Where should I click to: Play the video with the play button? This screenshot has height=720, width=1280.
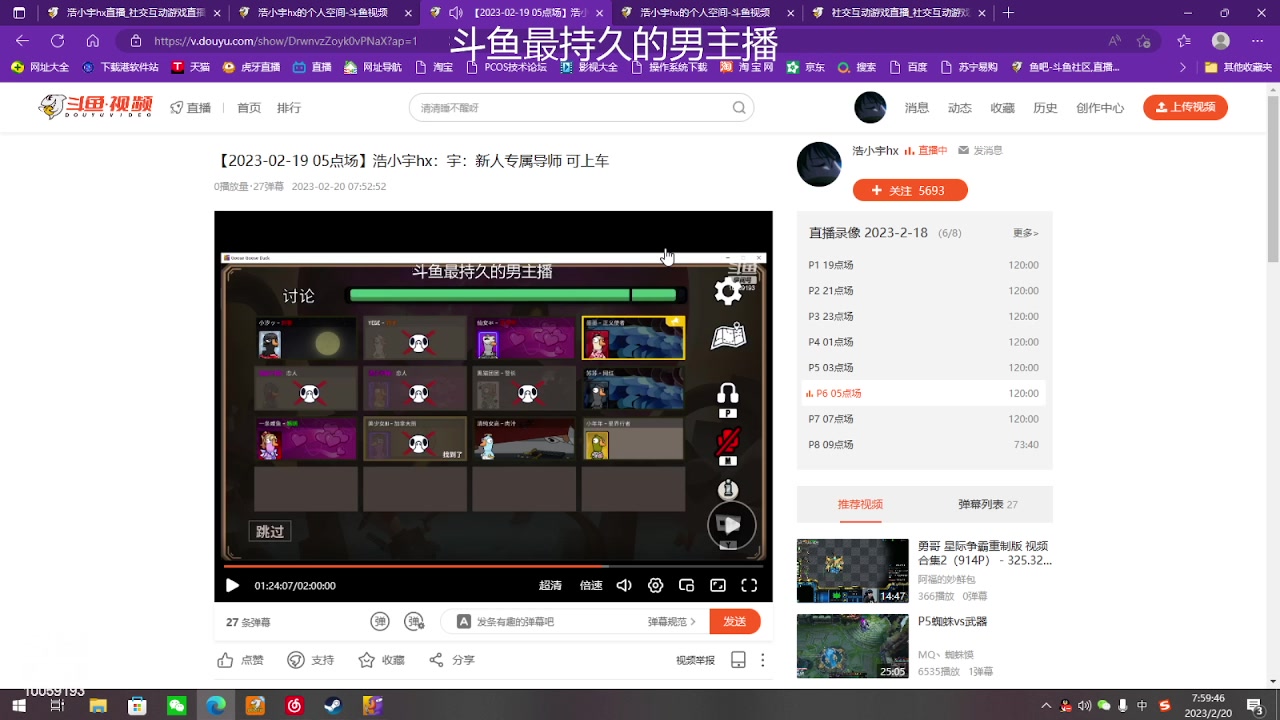pyautogui.click(x=232, y=586)
